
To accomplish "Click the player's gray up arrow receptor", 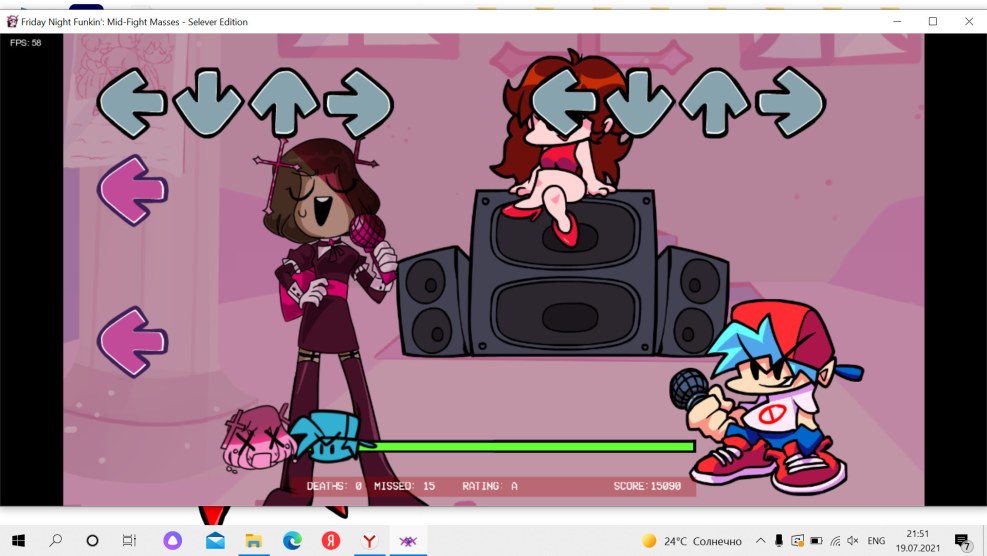I will coord(715,103).
